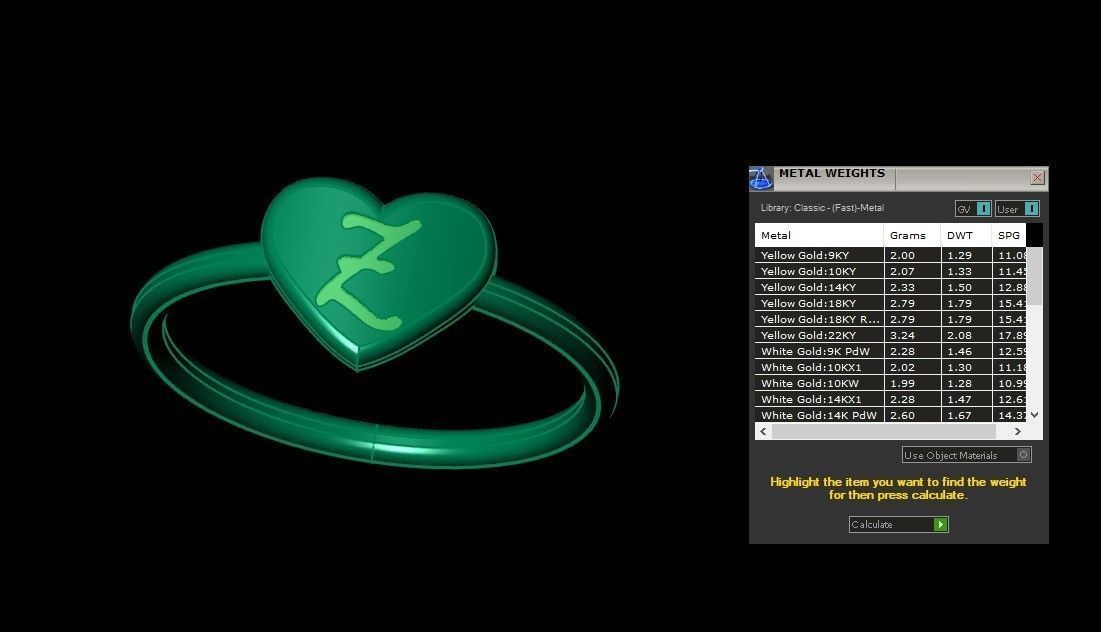Click the green arrow on Calculate
This screenshot has height=632, width=1101.
[x=941, y=525]
